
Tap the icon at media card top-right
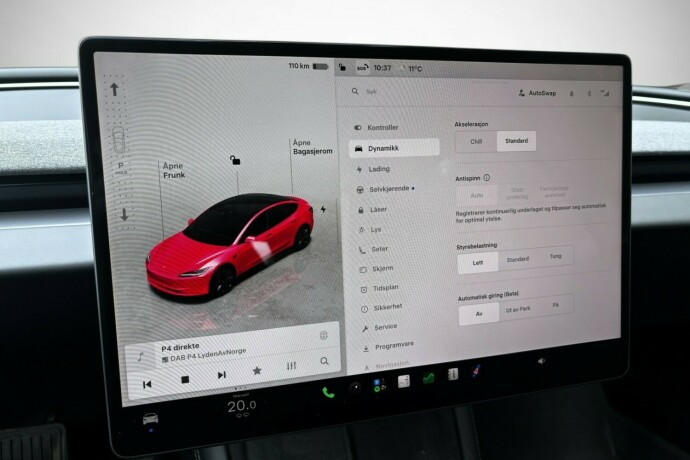click(323, 336)
